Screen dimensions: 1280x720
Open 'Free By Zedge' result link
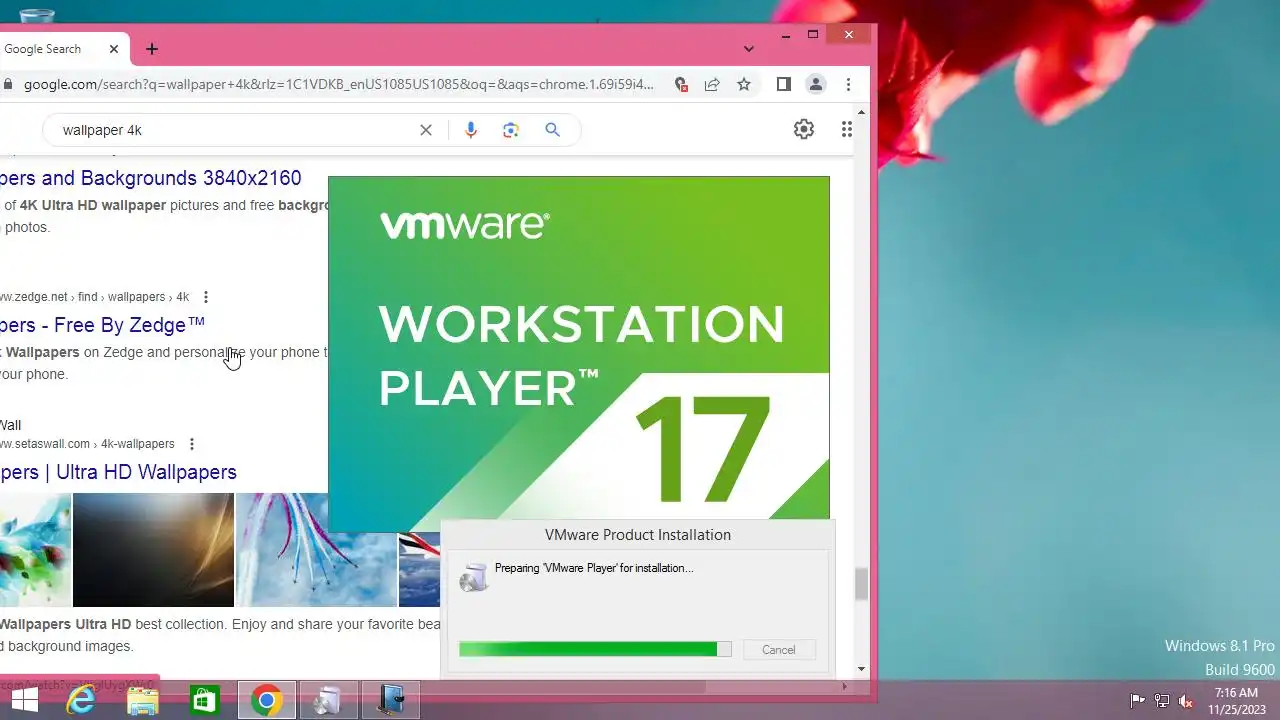tap(102, 325)
